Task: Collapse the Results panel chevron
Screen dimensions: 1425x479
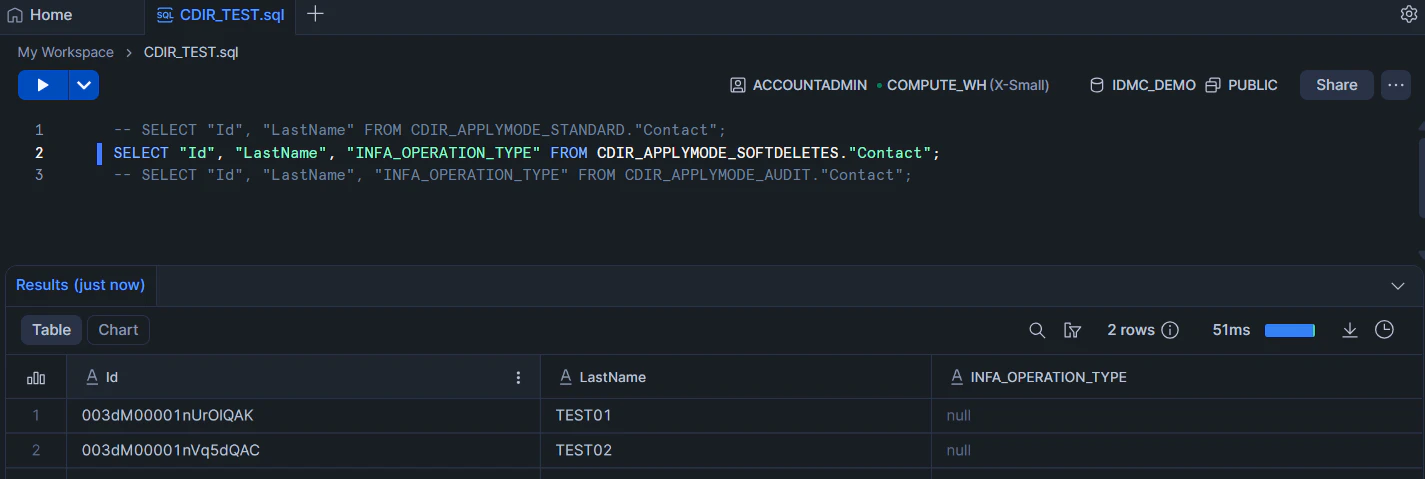Action: (1398, 286)
